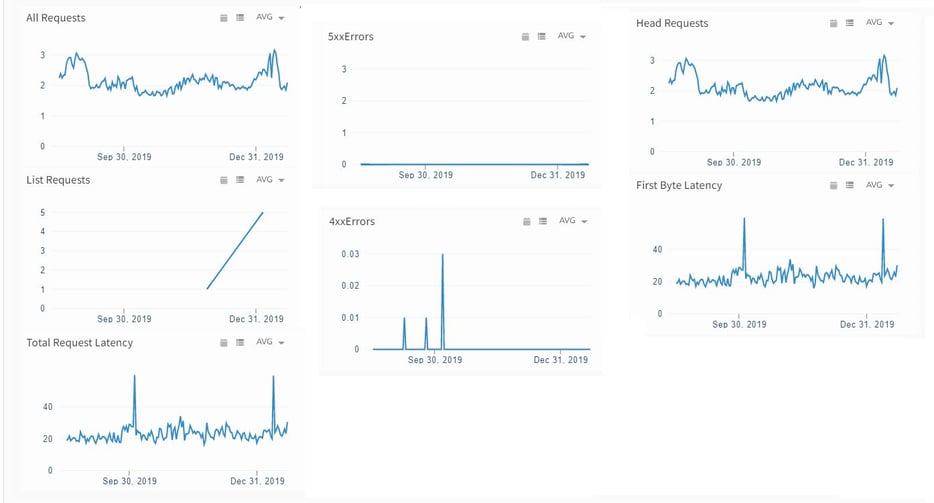Show list icon on 5xxErrors chart
The width and height of the screenshot is (934, 503).
coord(541,37)
